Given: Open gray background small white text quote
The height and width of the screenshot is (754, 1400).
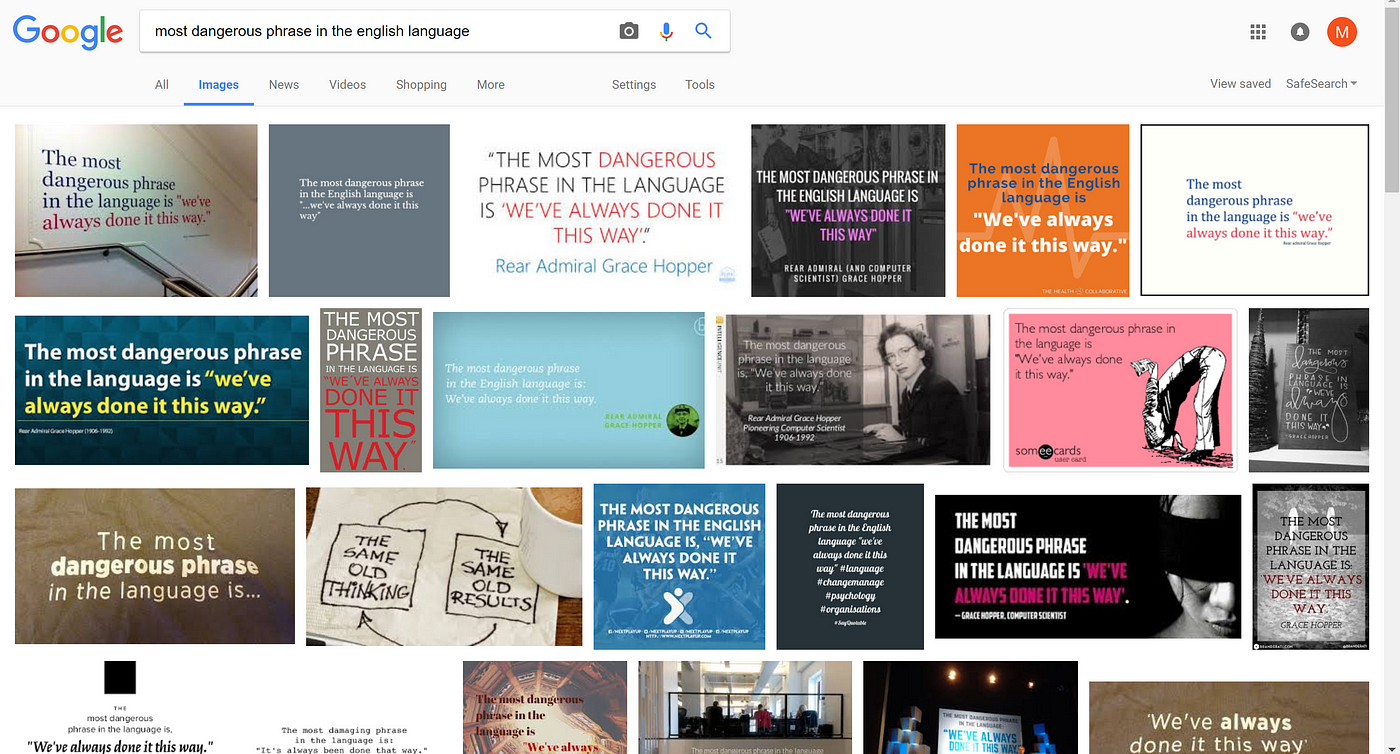Looking at the screenshot, I should [359, 210].
